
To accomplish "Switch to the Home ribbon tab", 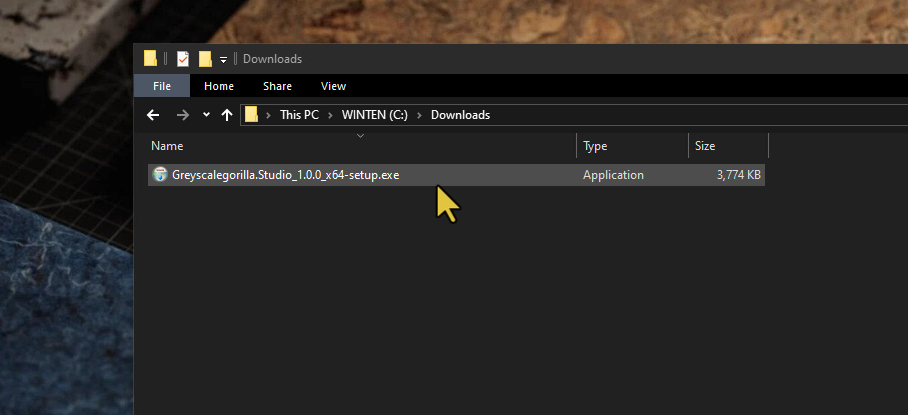I will [x=219, y=86].
